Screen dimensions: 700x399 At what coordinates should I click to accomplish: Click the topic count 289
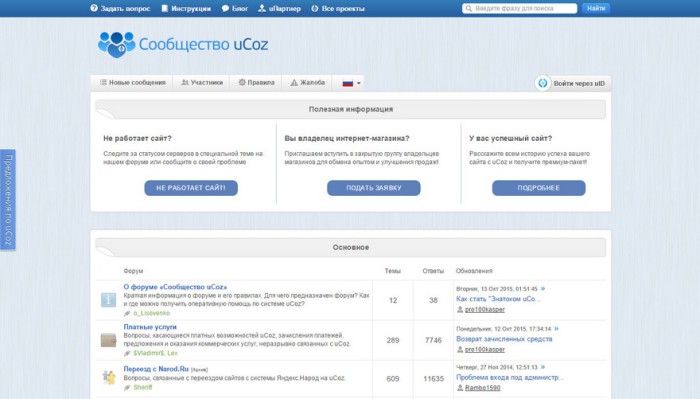tap(393, 341)
